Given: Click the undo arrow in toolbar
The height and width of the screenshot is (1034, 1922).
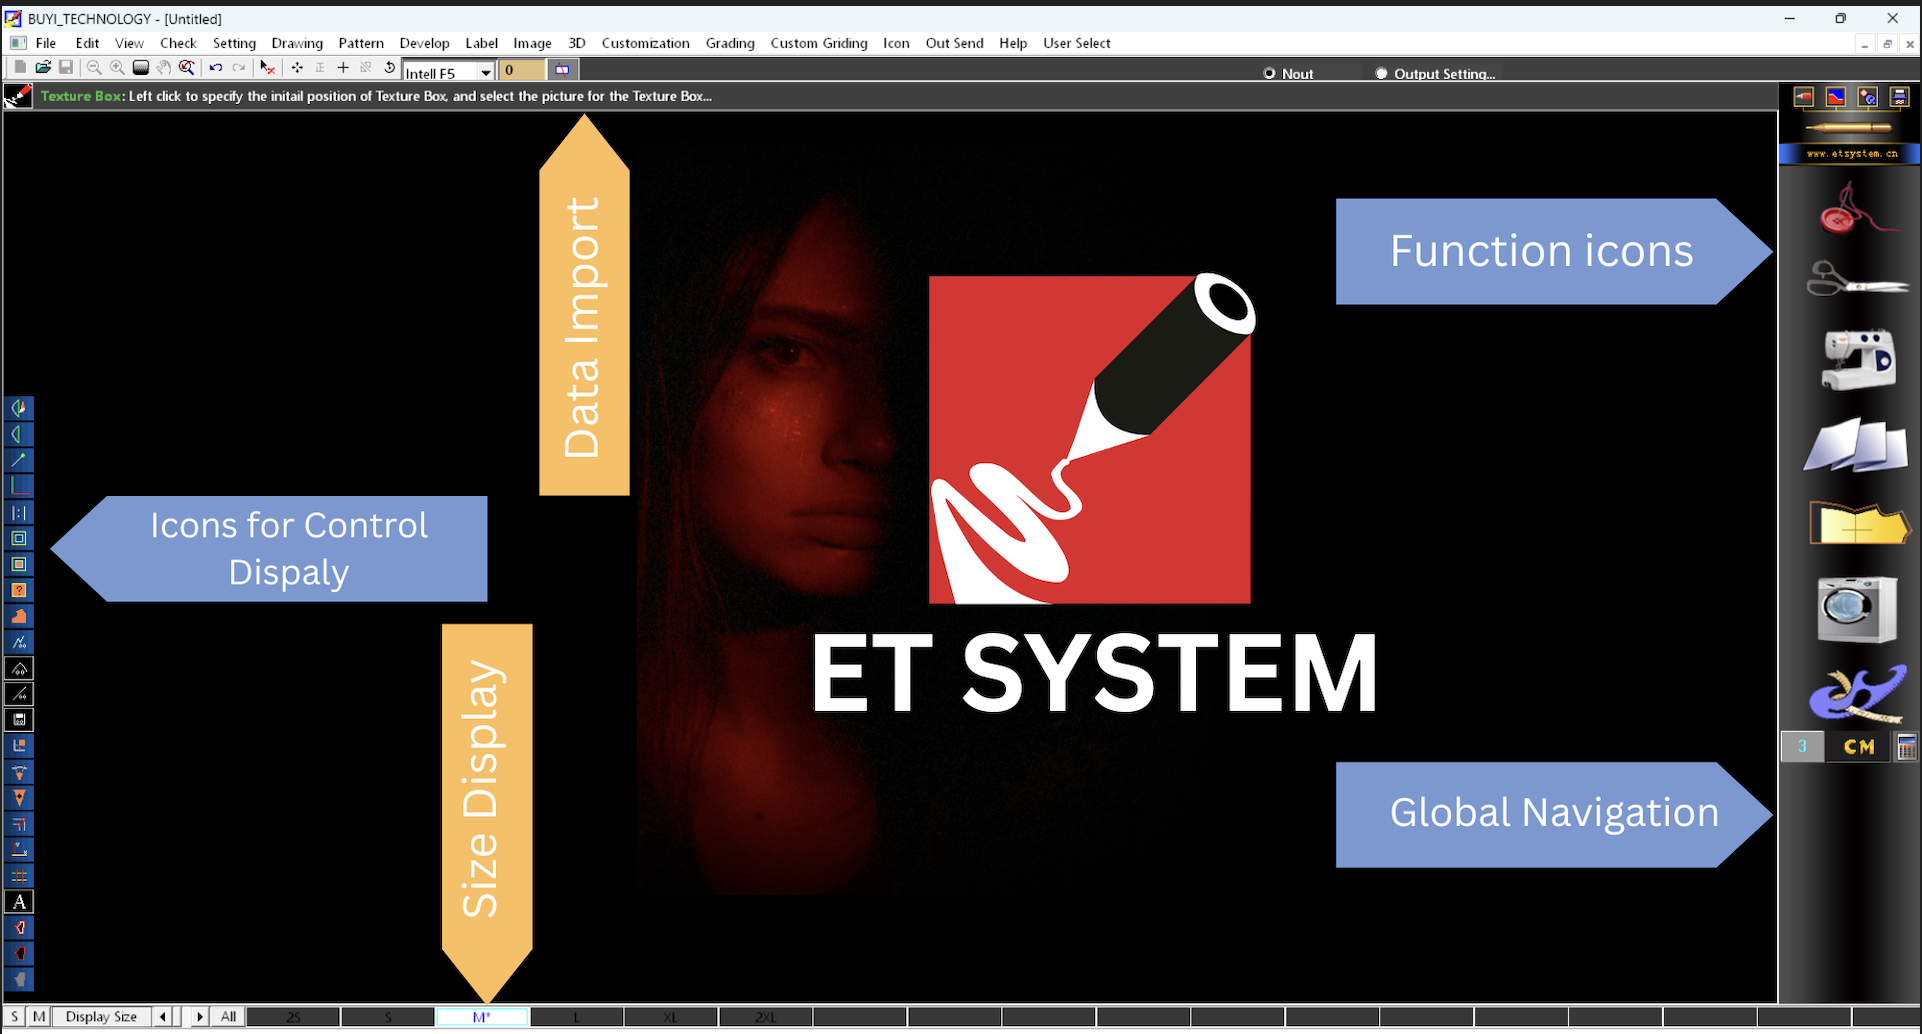Looking at the screenshot, I should point(215,68).
